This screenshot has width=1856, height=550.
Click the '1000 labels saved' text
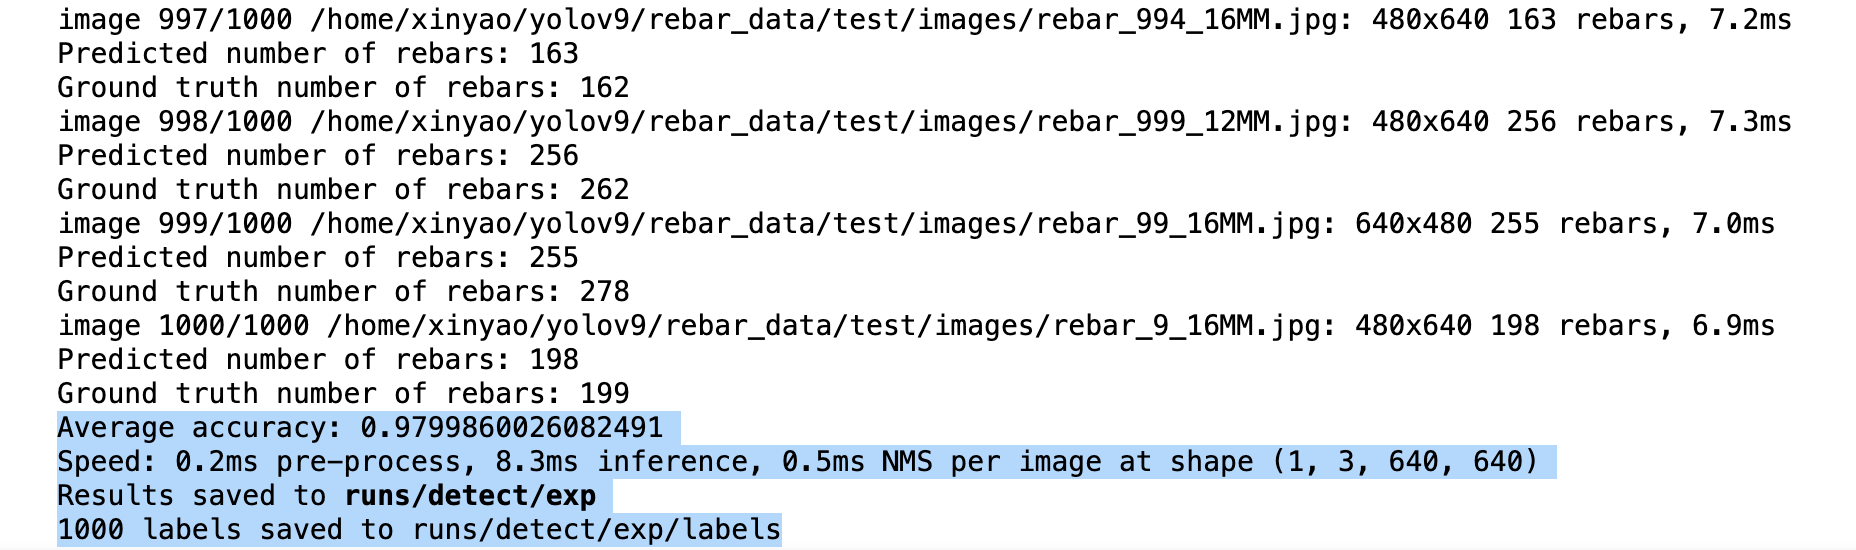pyautogui.click(x=200, y=530)
